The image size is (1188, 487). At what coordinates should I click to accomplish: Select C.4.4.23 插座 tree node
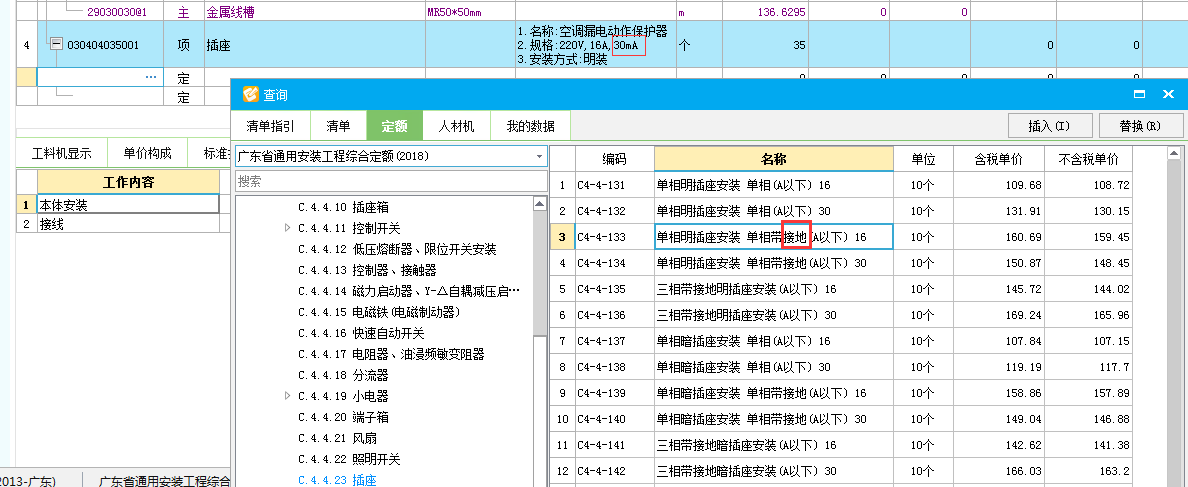[x=337, y=480]
